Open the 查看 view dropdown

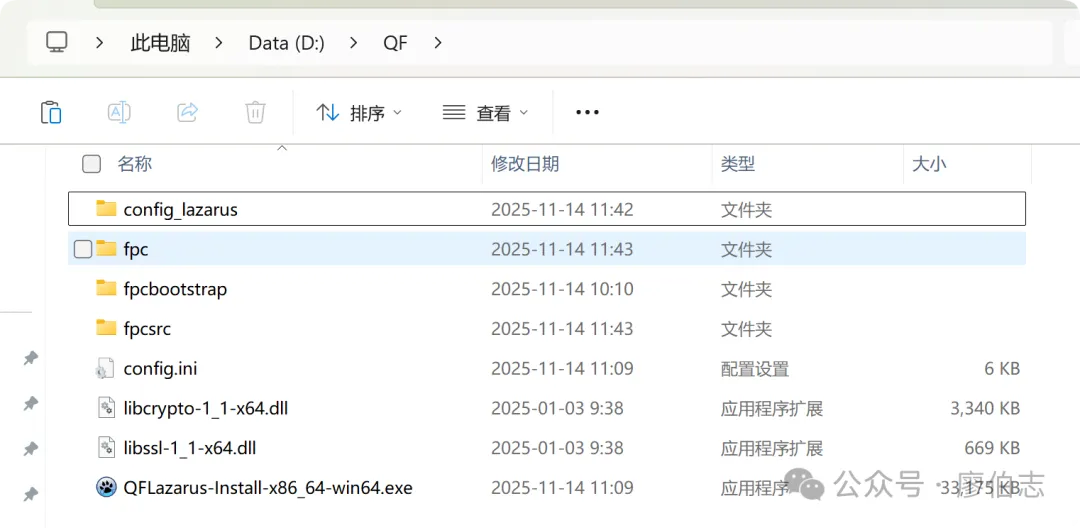pyautogui.click(x=485, y=112)
